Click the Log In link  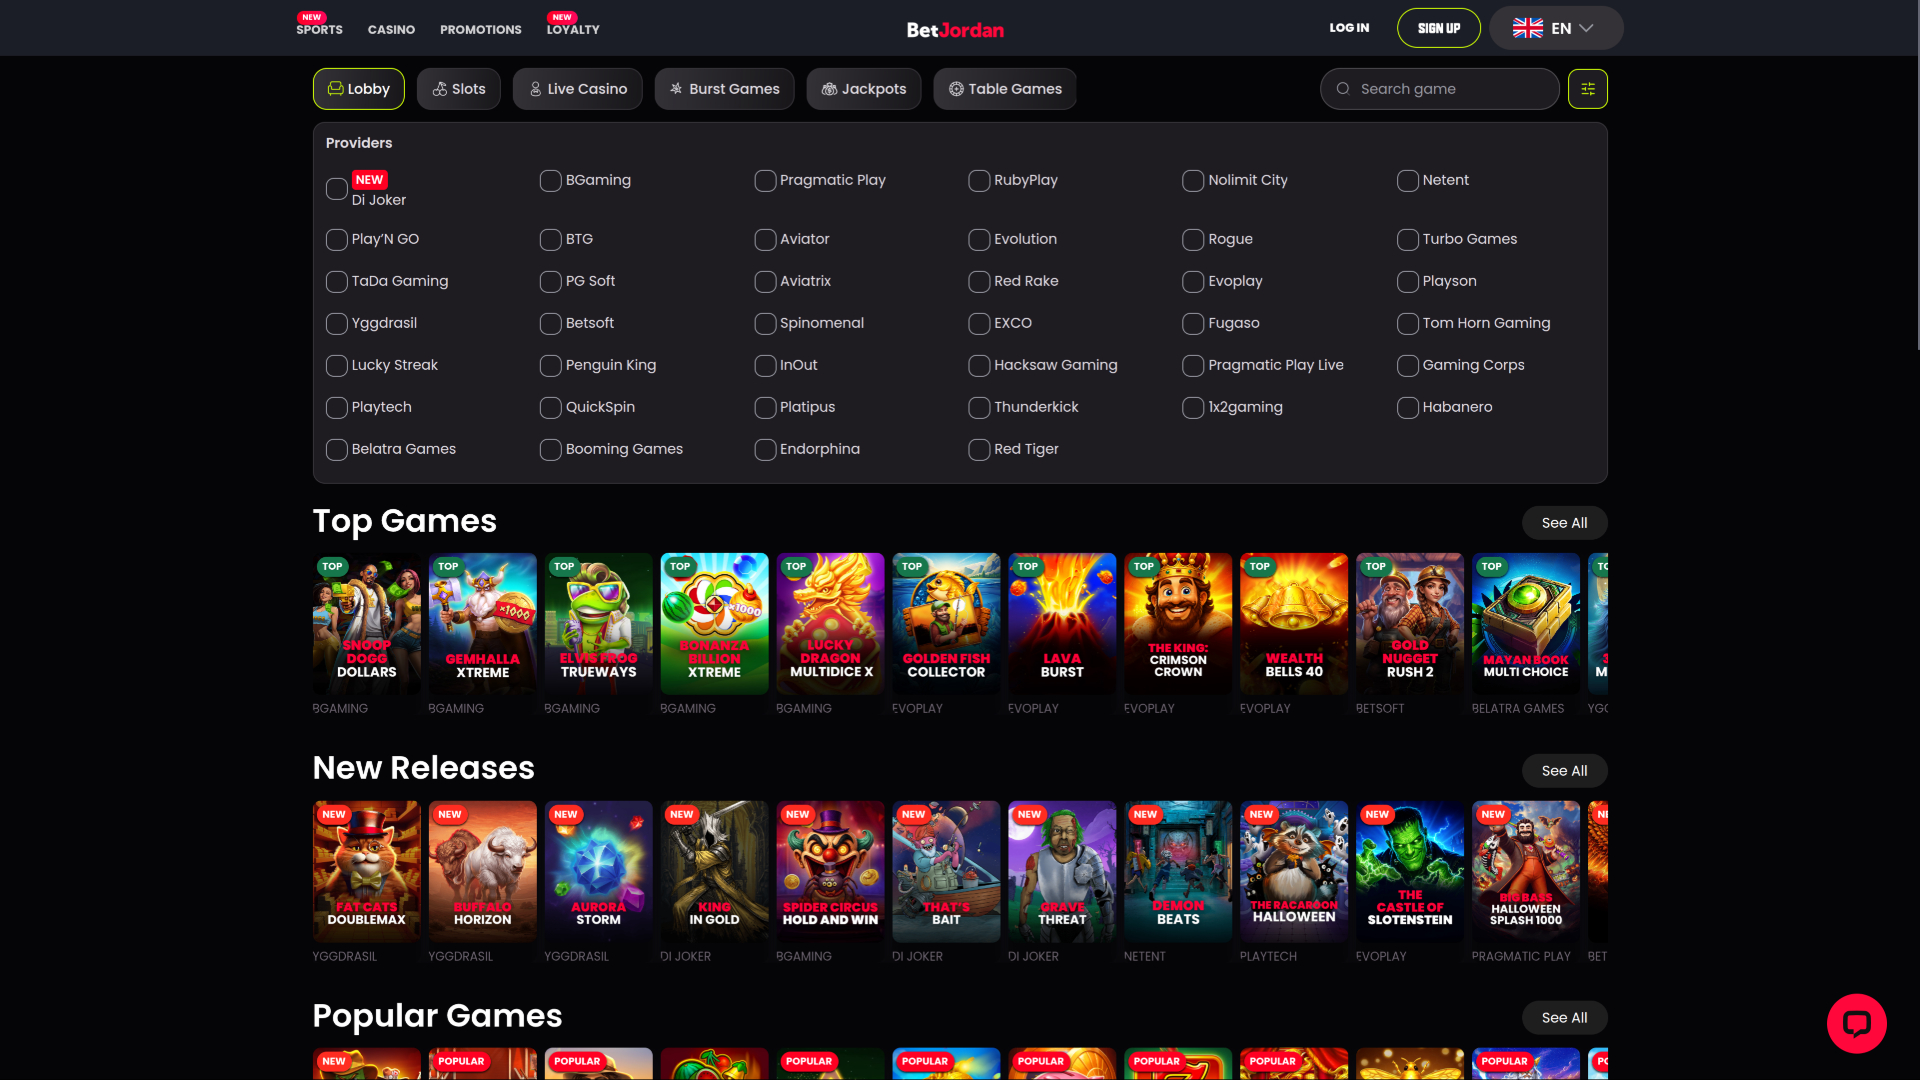pos(1349,28)
